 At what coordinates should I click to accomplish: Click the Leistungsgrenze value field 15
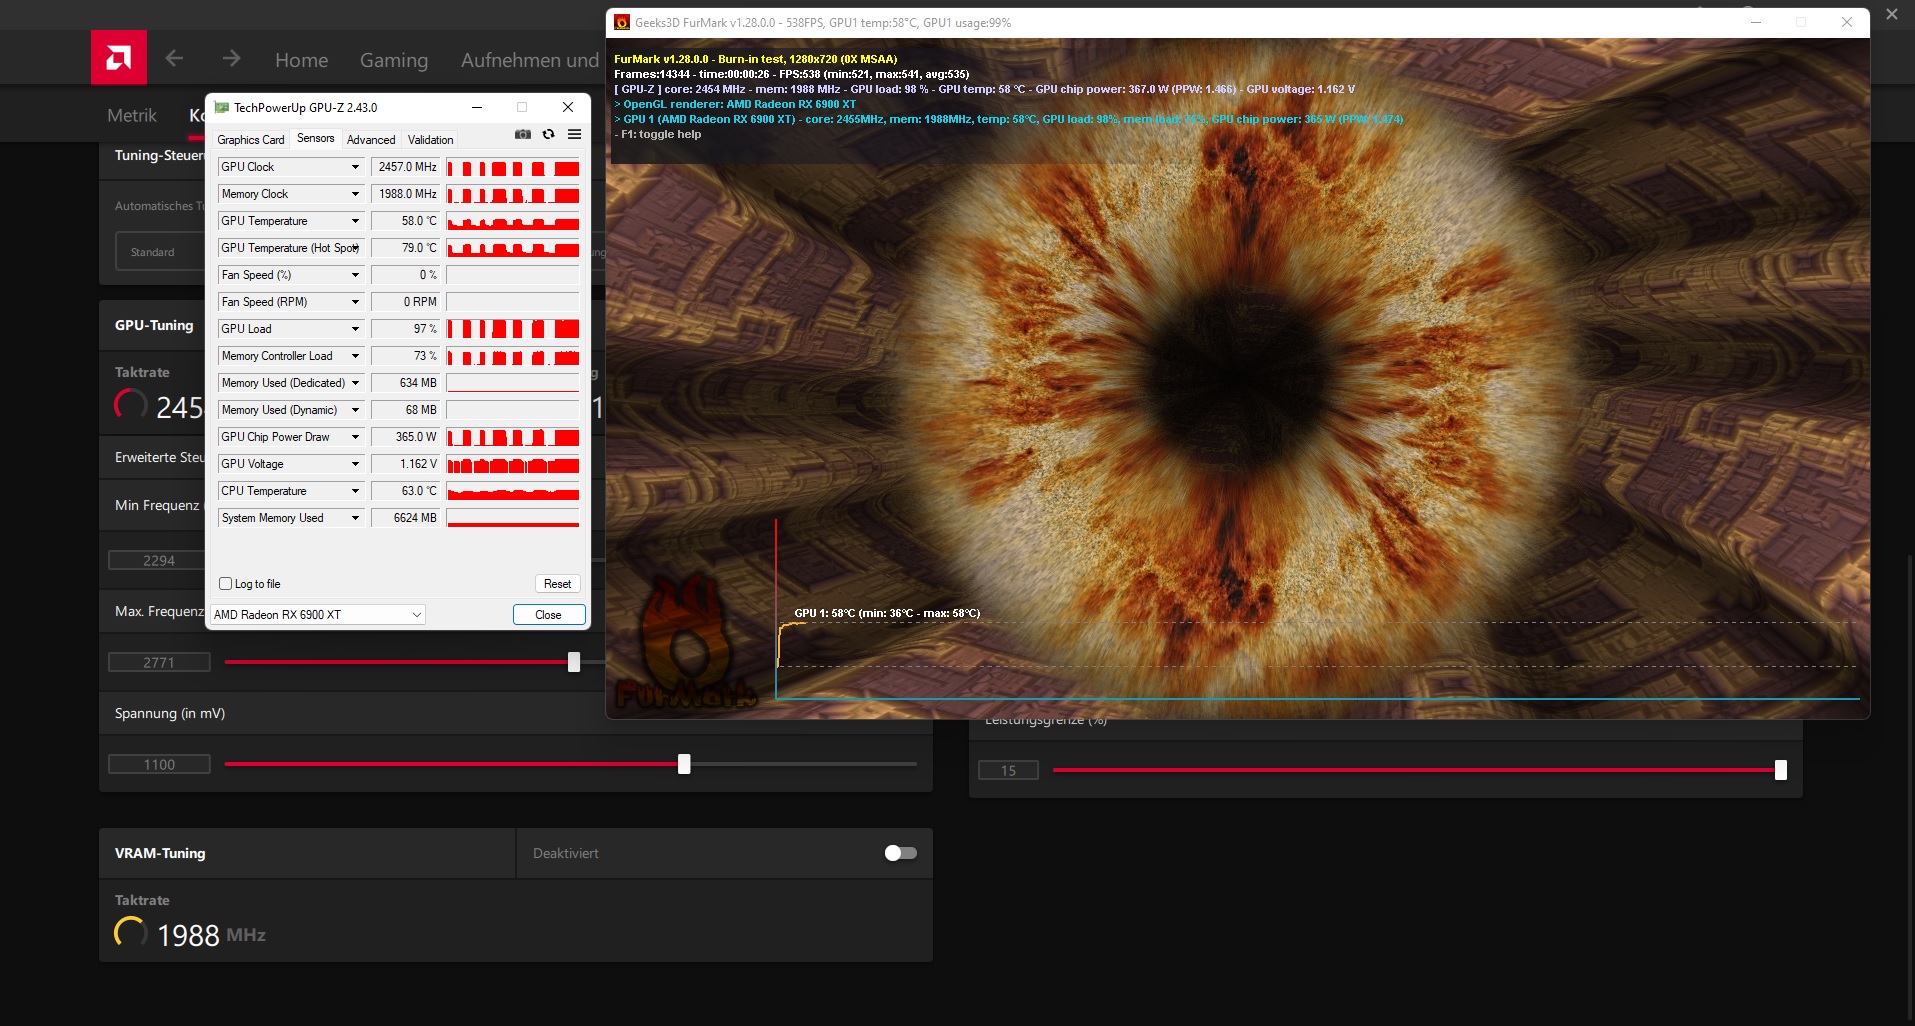pyautogui.click(x=1008, y=770)
